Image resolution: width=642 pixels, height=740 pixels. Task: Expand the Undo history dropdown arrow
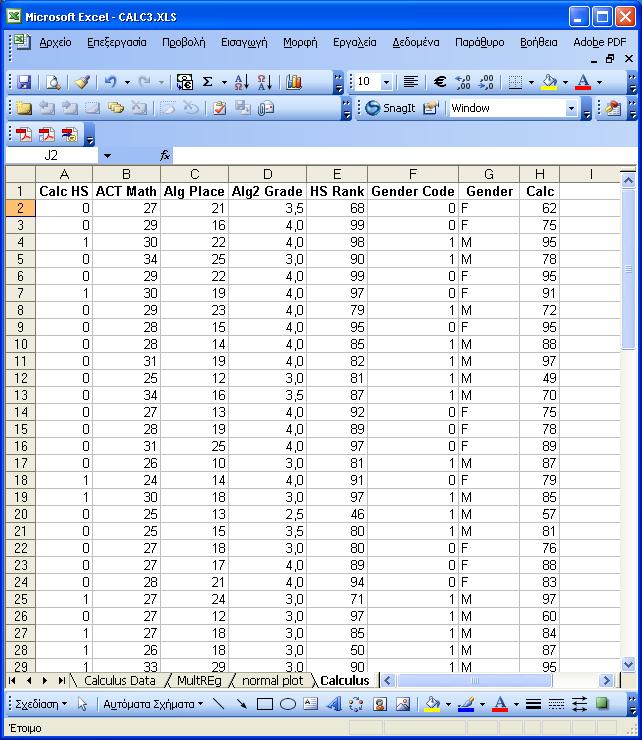(x=127, y=82)
